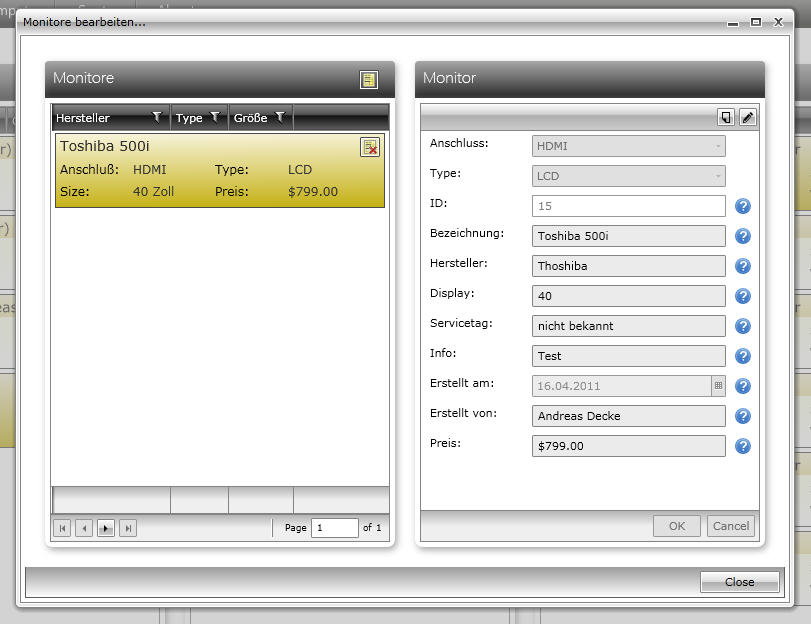Select the Toshiba 500i title in list

(x=104, y=146)
